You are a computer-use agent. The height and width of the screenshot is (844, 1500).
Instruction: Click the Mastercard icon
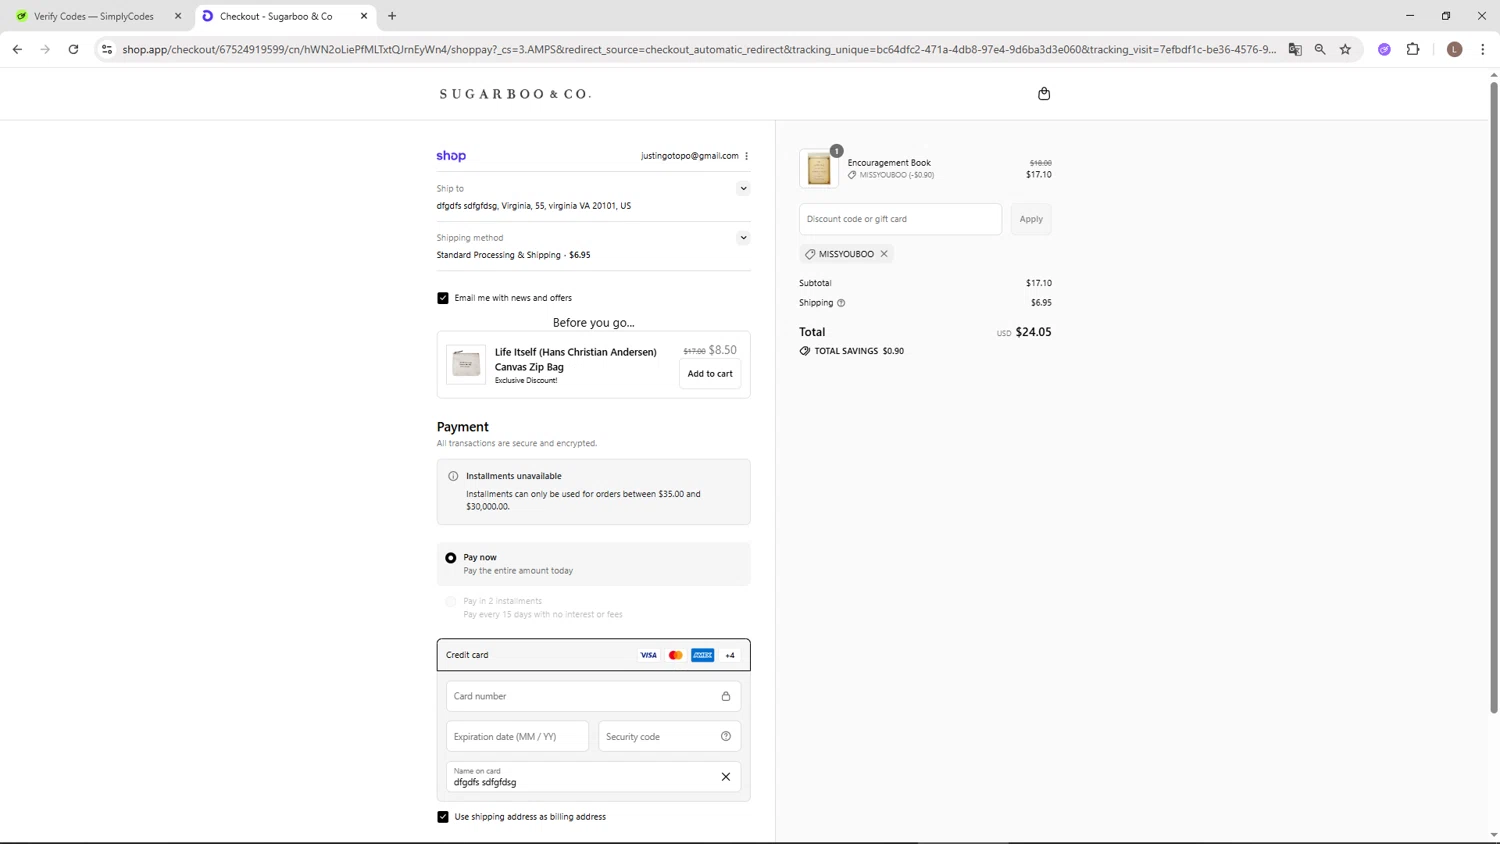pos(676,655)
